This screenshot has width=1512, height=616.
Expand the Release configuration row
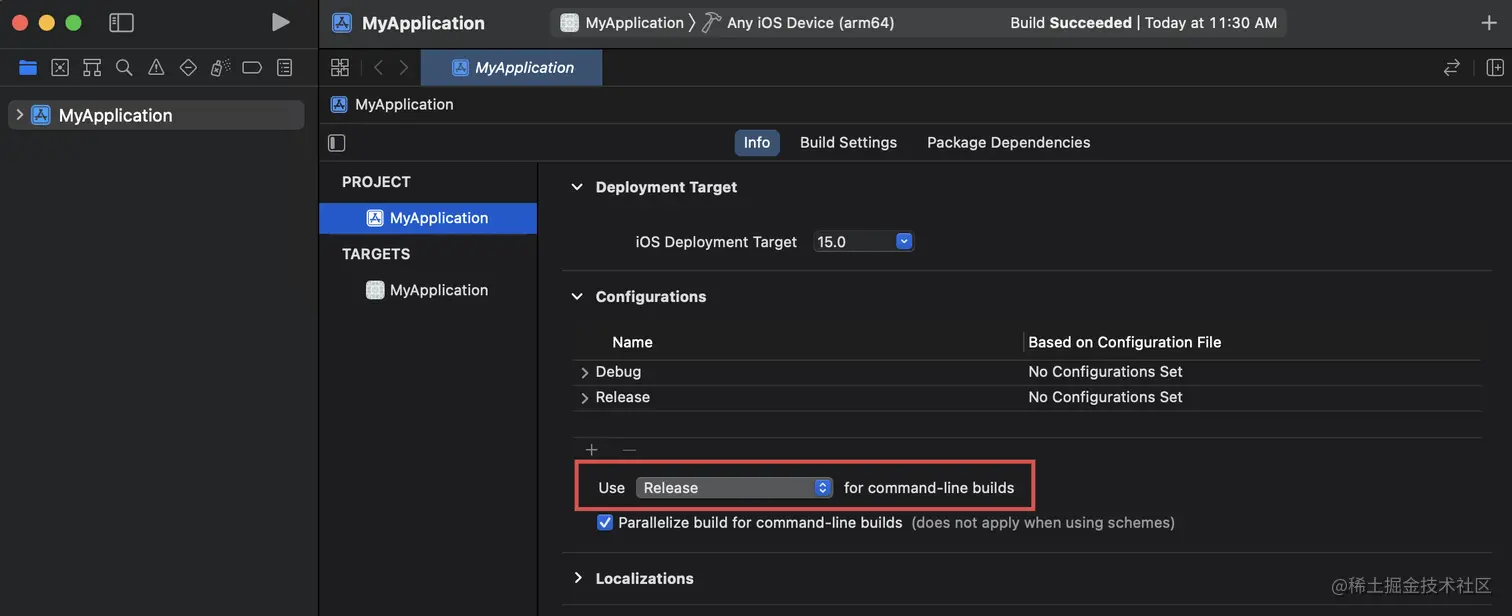[x=585, y=398]
